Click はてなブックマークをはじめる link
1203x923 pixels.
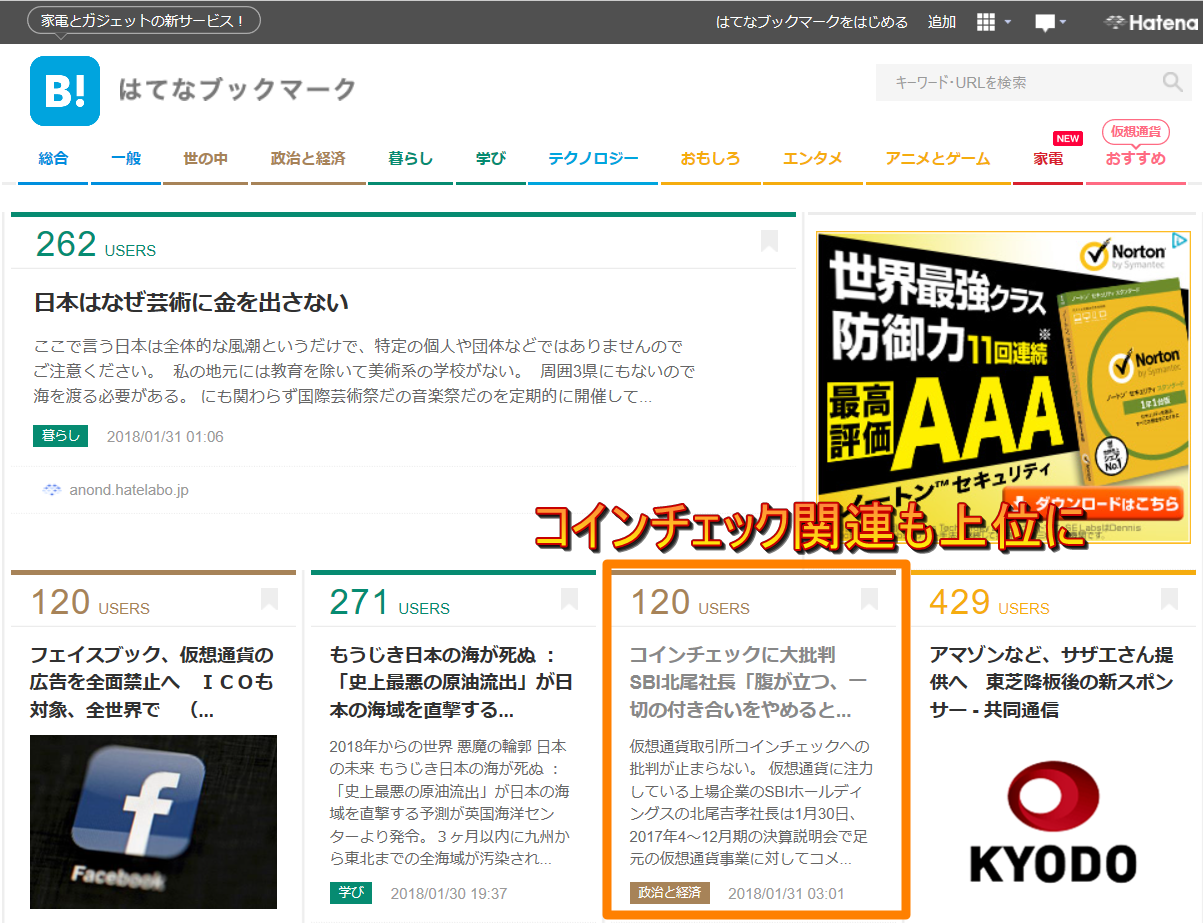[x=812, y=22]
